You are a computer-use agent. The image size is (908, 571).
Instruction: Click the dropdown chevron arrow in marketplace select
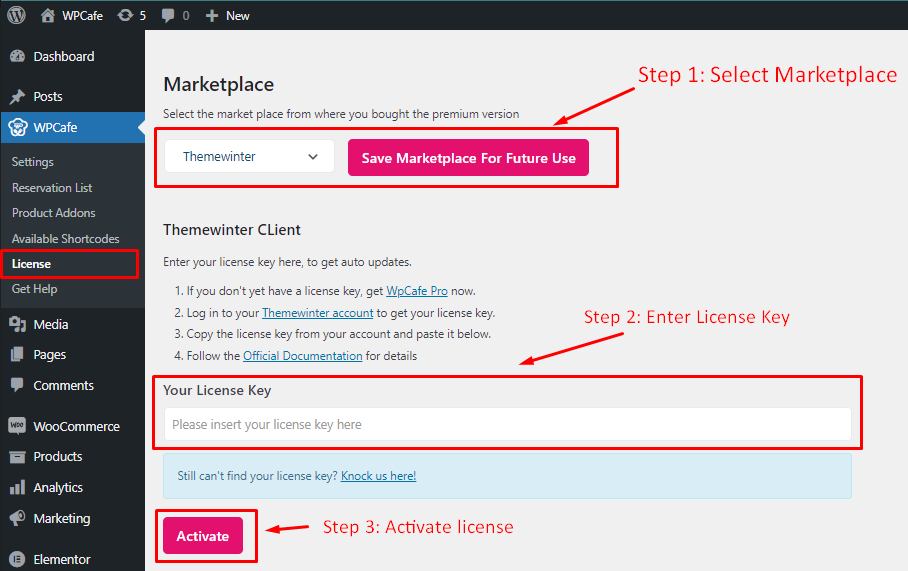tap(313, 156)
